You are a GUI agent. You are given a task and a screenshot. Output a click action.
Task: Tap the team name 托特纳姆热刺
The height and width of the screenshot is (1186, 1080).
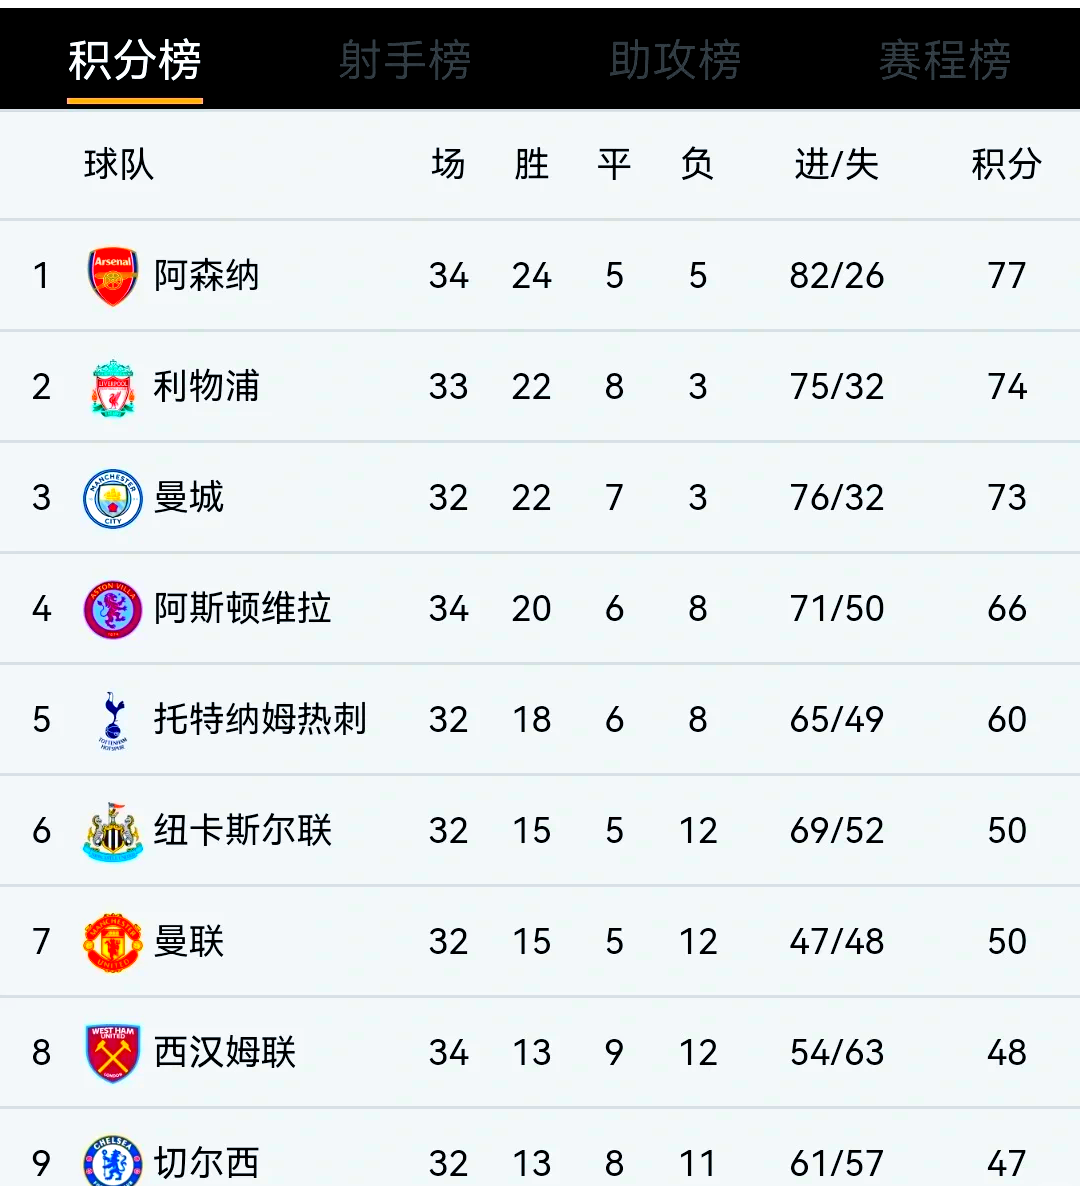(260, 720)
